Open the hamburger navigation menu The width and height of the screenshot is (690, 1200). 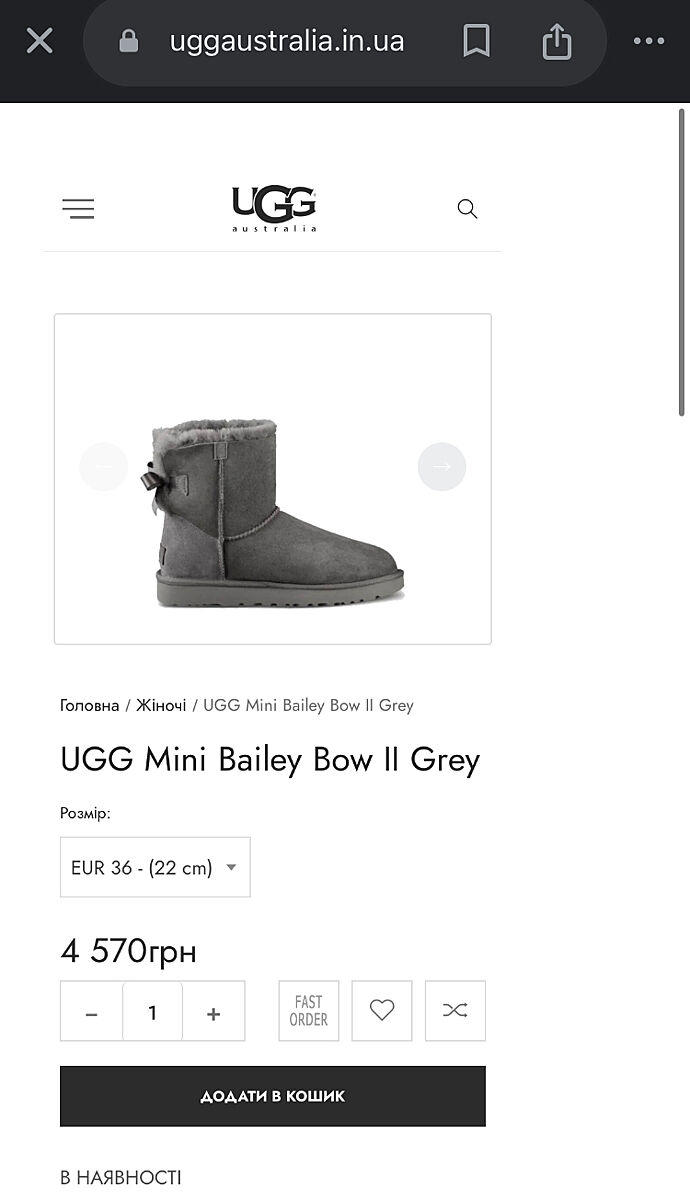coord(78,208)
